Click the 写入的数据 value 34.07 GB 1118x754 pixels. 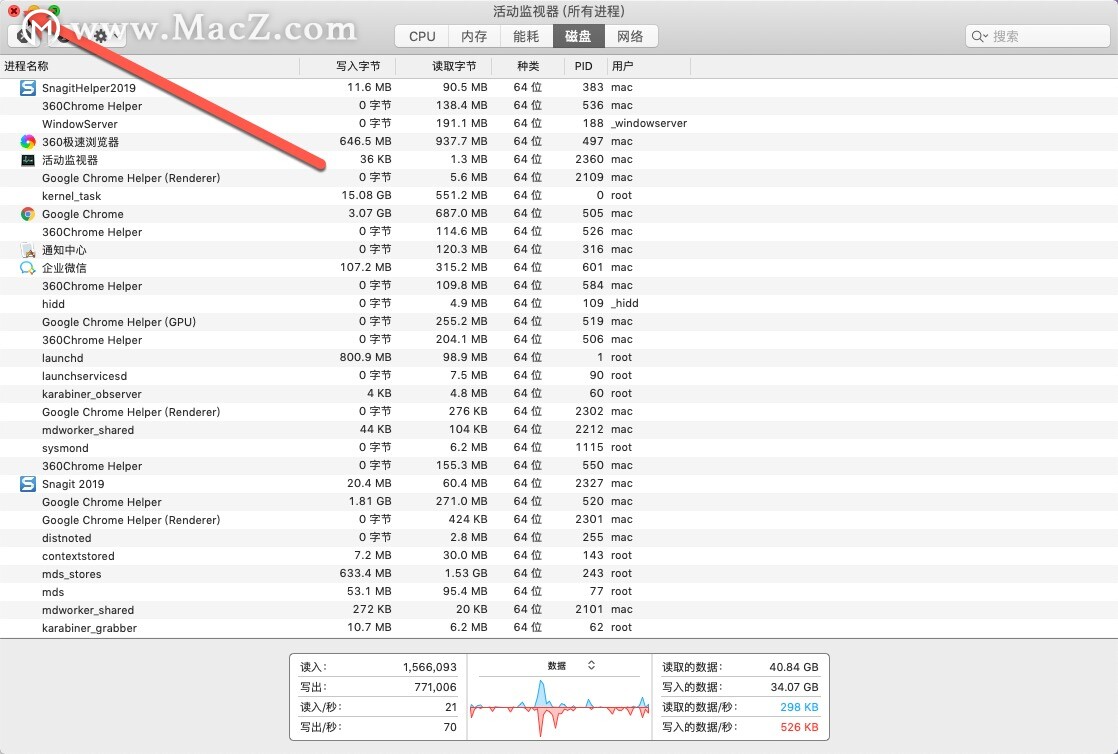(x=794, y=687)
